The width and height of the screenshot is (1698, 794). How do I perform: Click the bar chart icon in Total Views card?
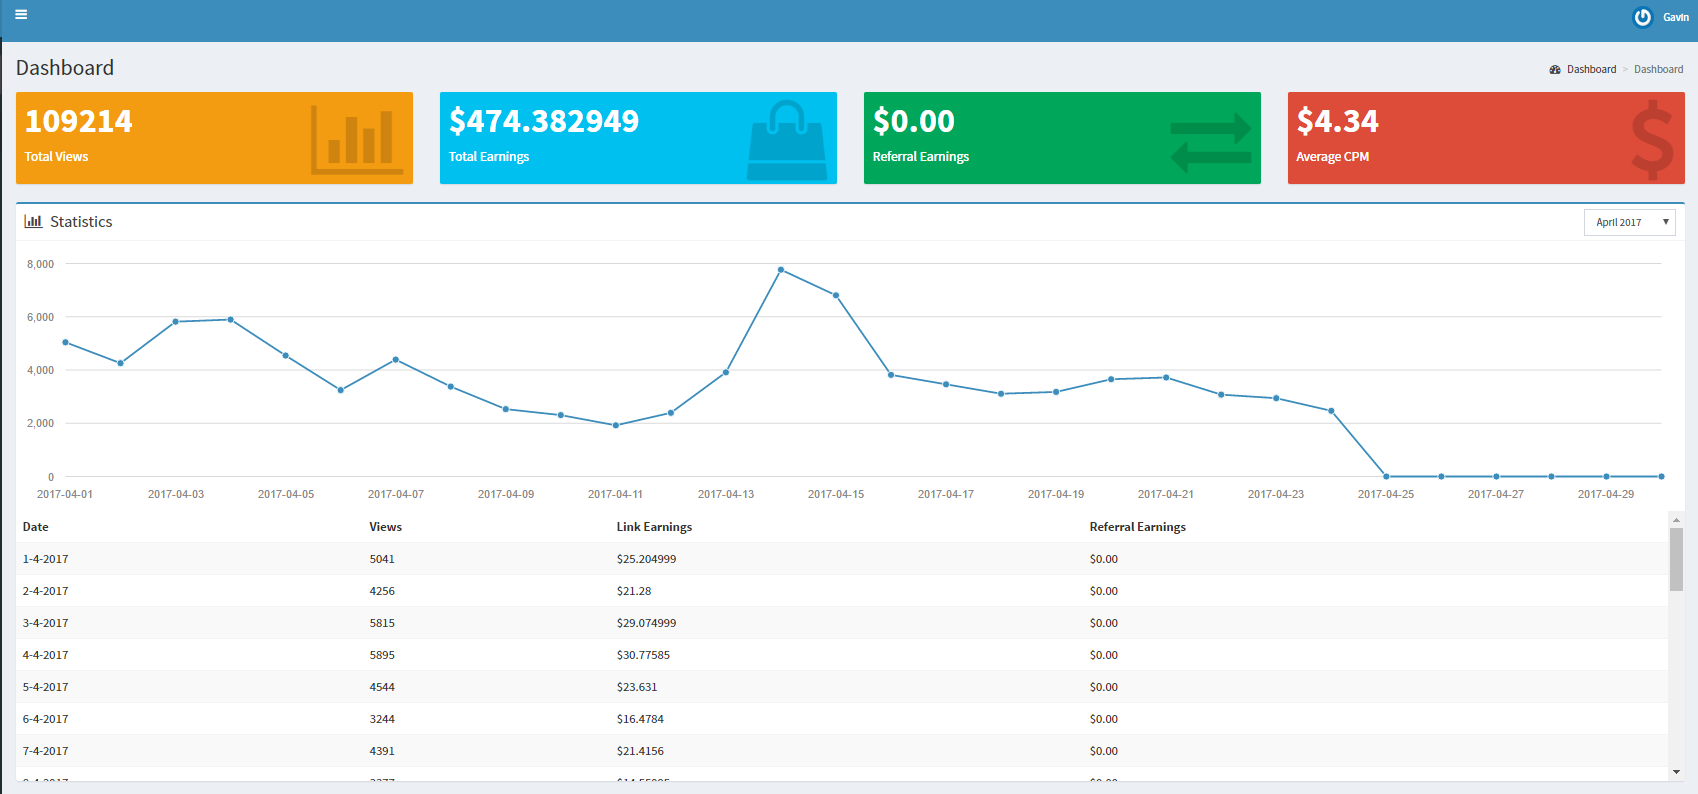coord(356,139)
